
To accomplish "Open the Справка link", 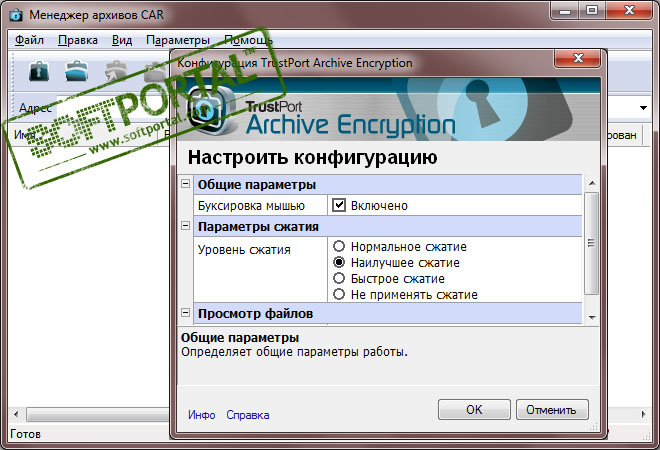I will [x=248, y=415].
